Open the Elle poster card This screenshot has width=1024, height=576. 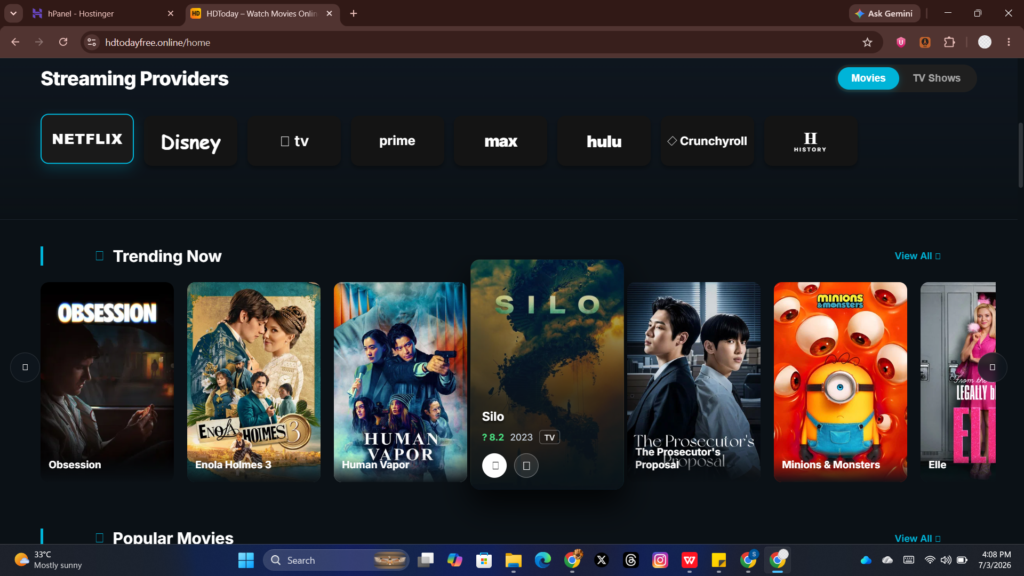pos(958,381)
